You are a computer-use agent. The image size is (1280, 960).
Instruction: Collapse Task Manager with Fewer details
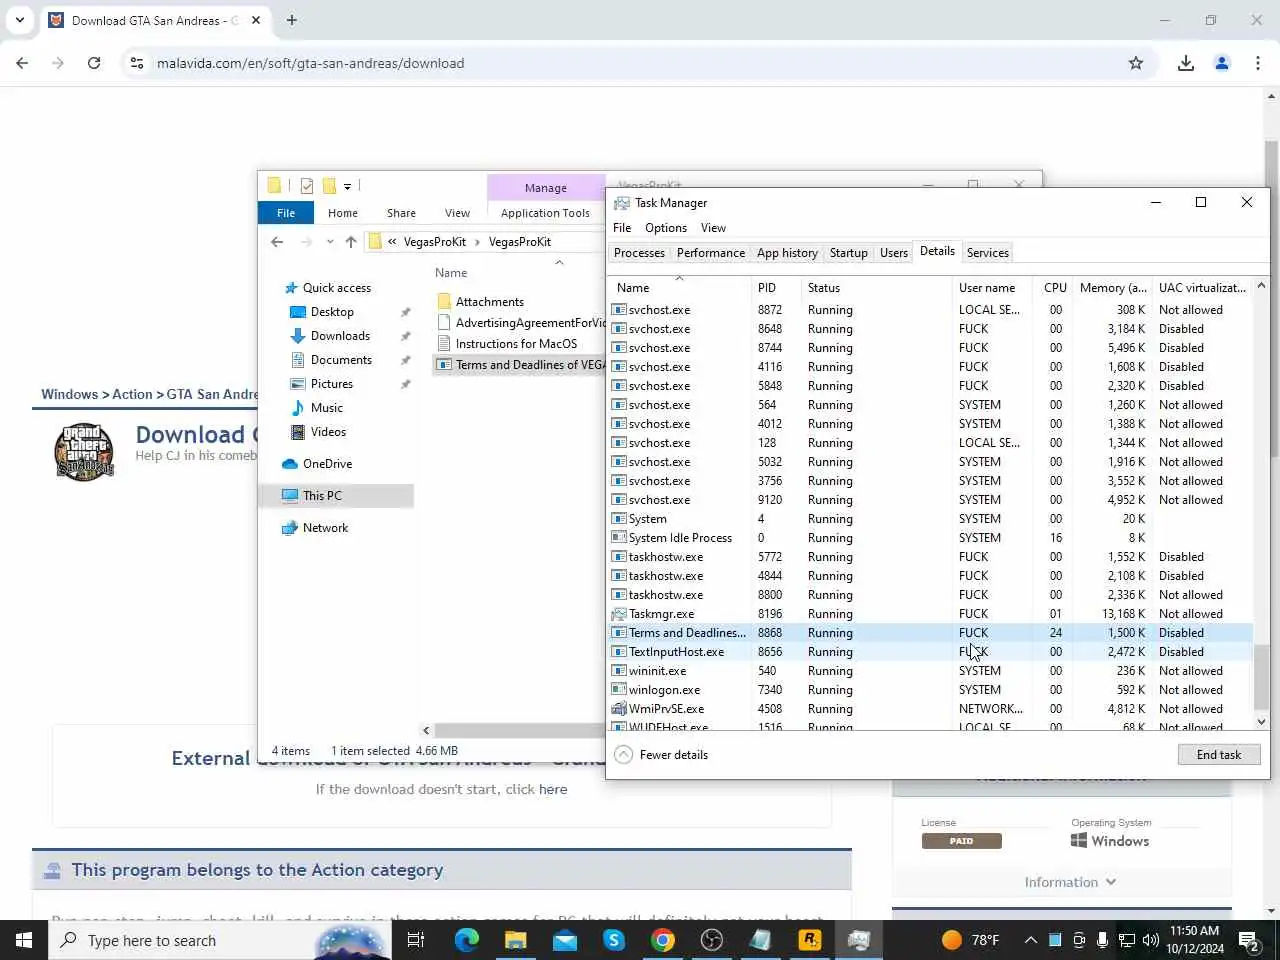(662, 755)
